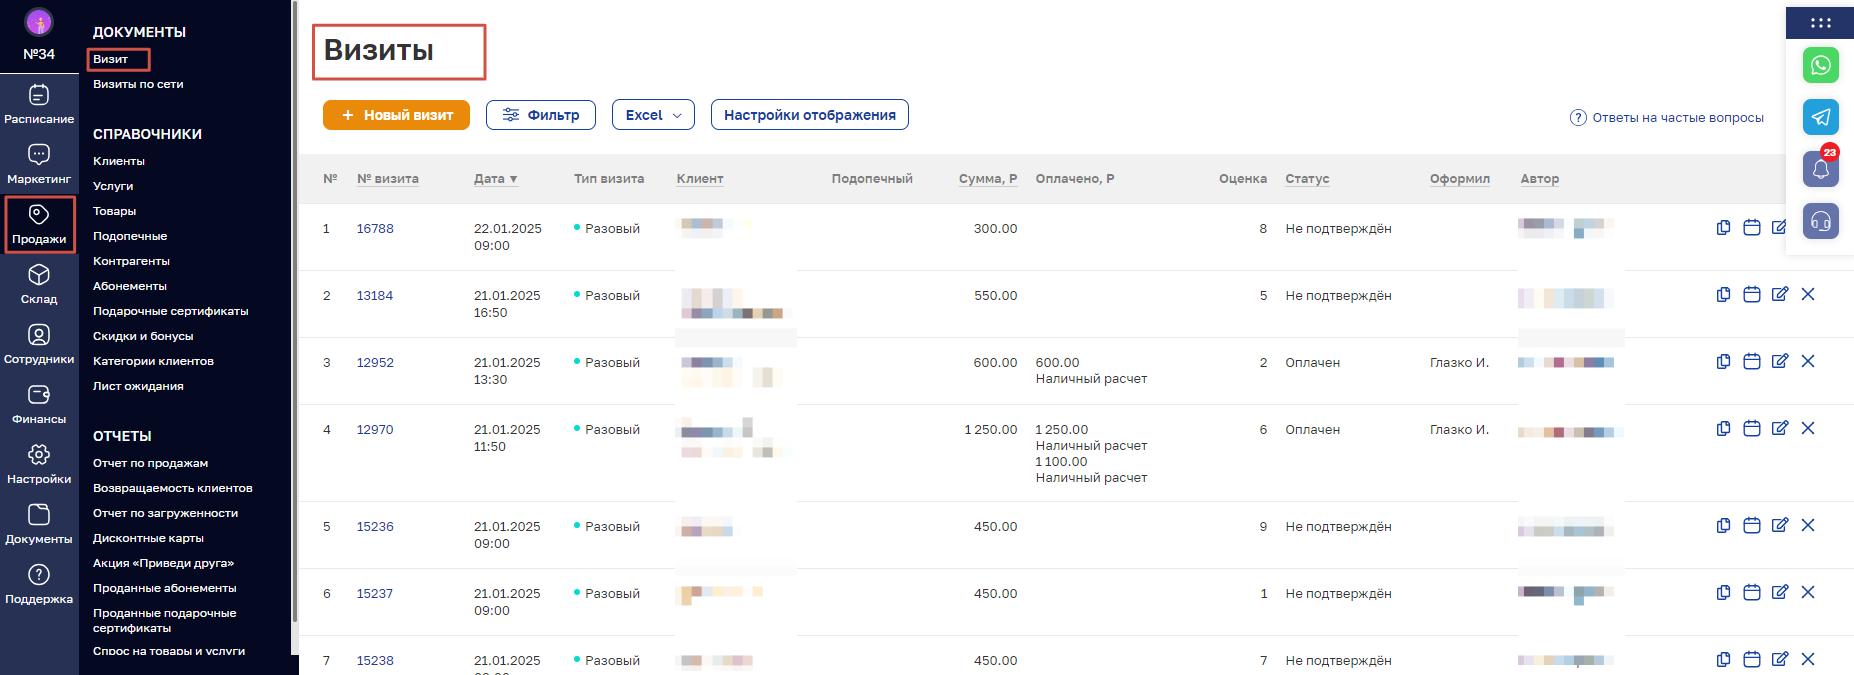Open calendar icon for visit 16788
Viewport: 1854px width, 675px height.
(1752, 228)
